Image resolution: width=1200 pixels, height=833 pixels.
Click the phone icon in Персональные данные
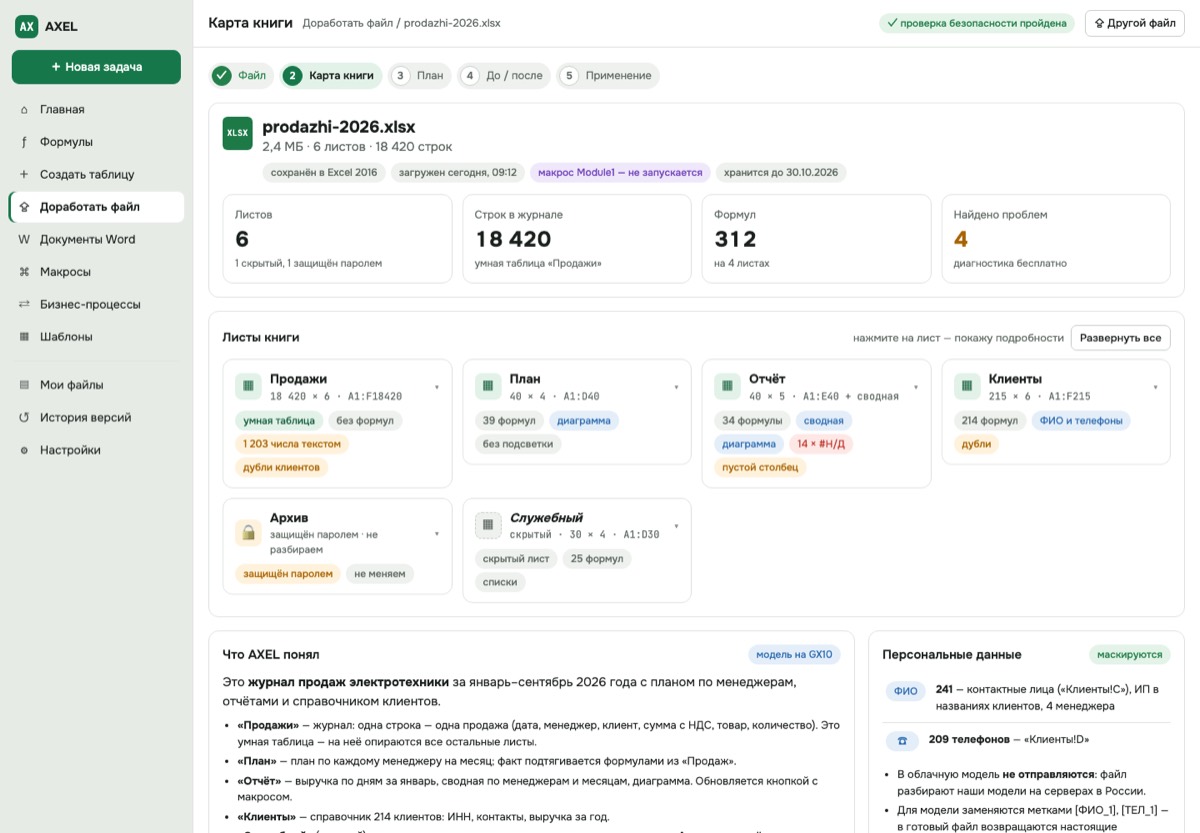point(903,741)
